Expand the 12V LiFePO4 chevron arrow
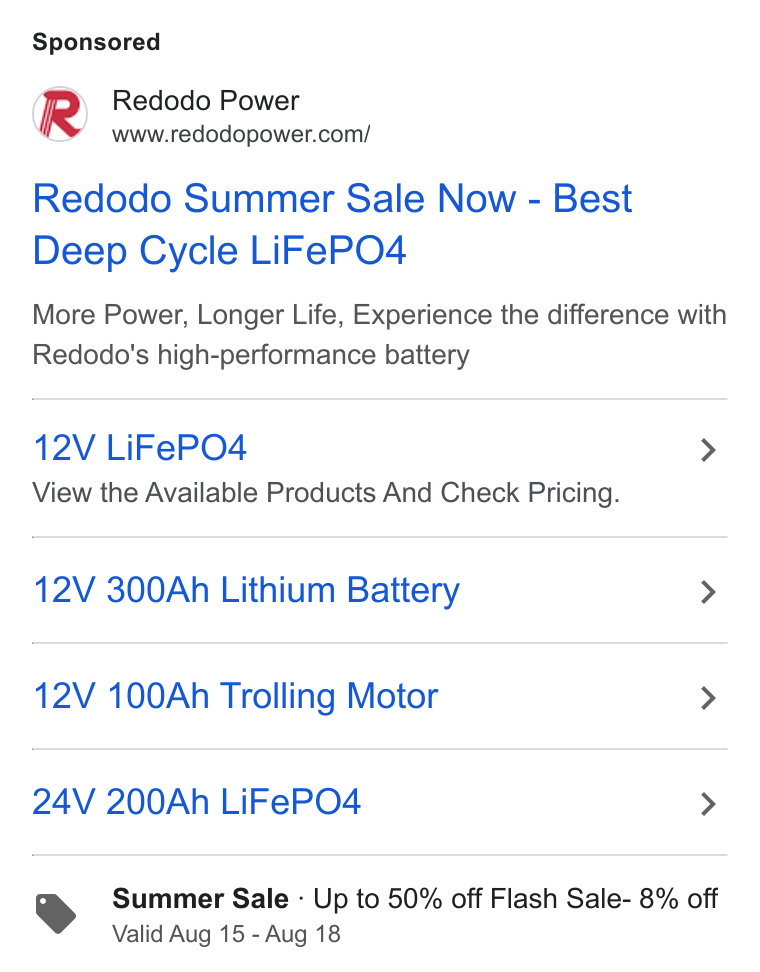This screenshot has height=972, width=760. click(x=708, y=450)
